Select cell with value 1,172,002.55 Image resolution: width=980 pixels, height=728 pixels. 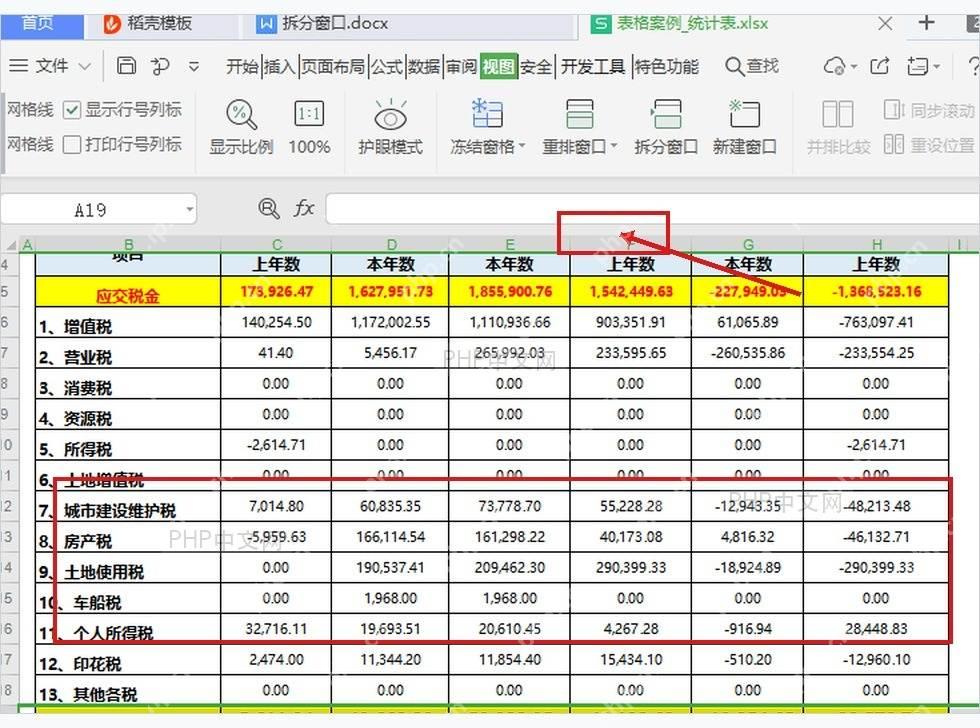click(x=391, y=322)
